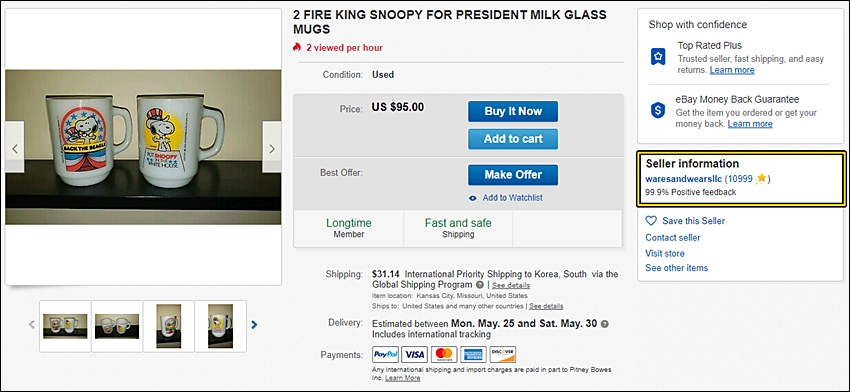
Task: Click Add to cart button
Action: (513, 139)
